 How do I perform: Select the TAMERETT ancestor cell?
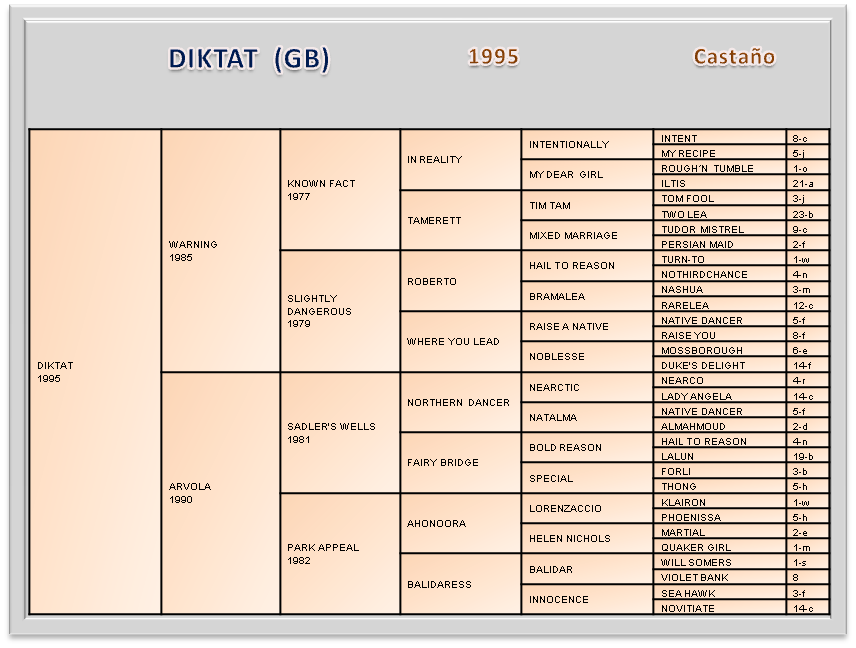point(460,221)
